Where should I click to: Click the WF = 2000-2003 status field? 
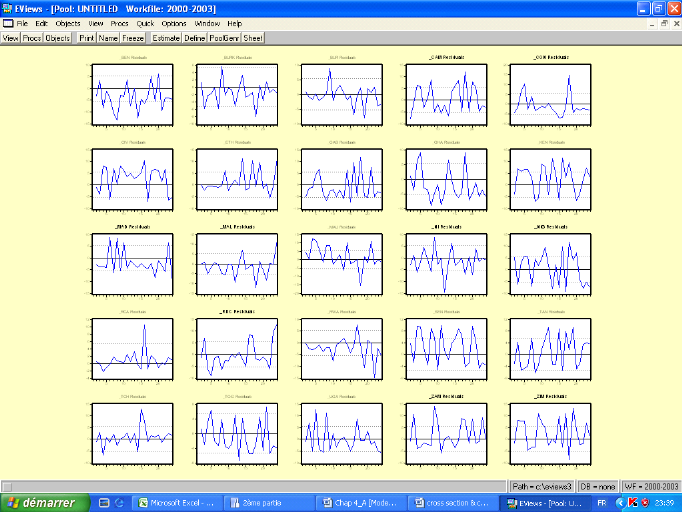coord(650,485)
